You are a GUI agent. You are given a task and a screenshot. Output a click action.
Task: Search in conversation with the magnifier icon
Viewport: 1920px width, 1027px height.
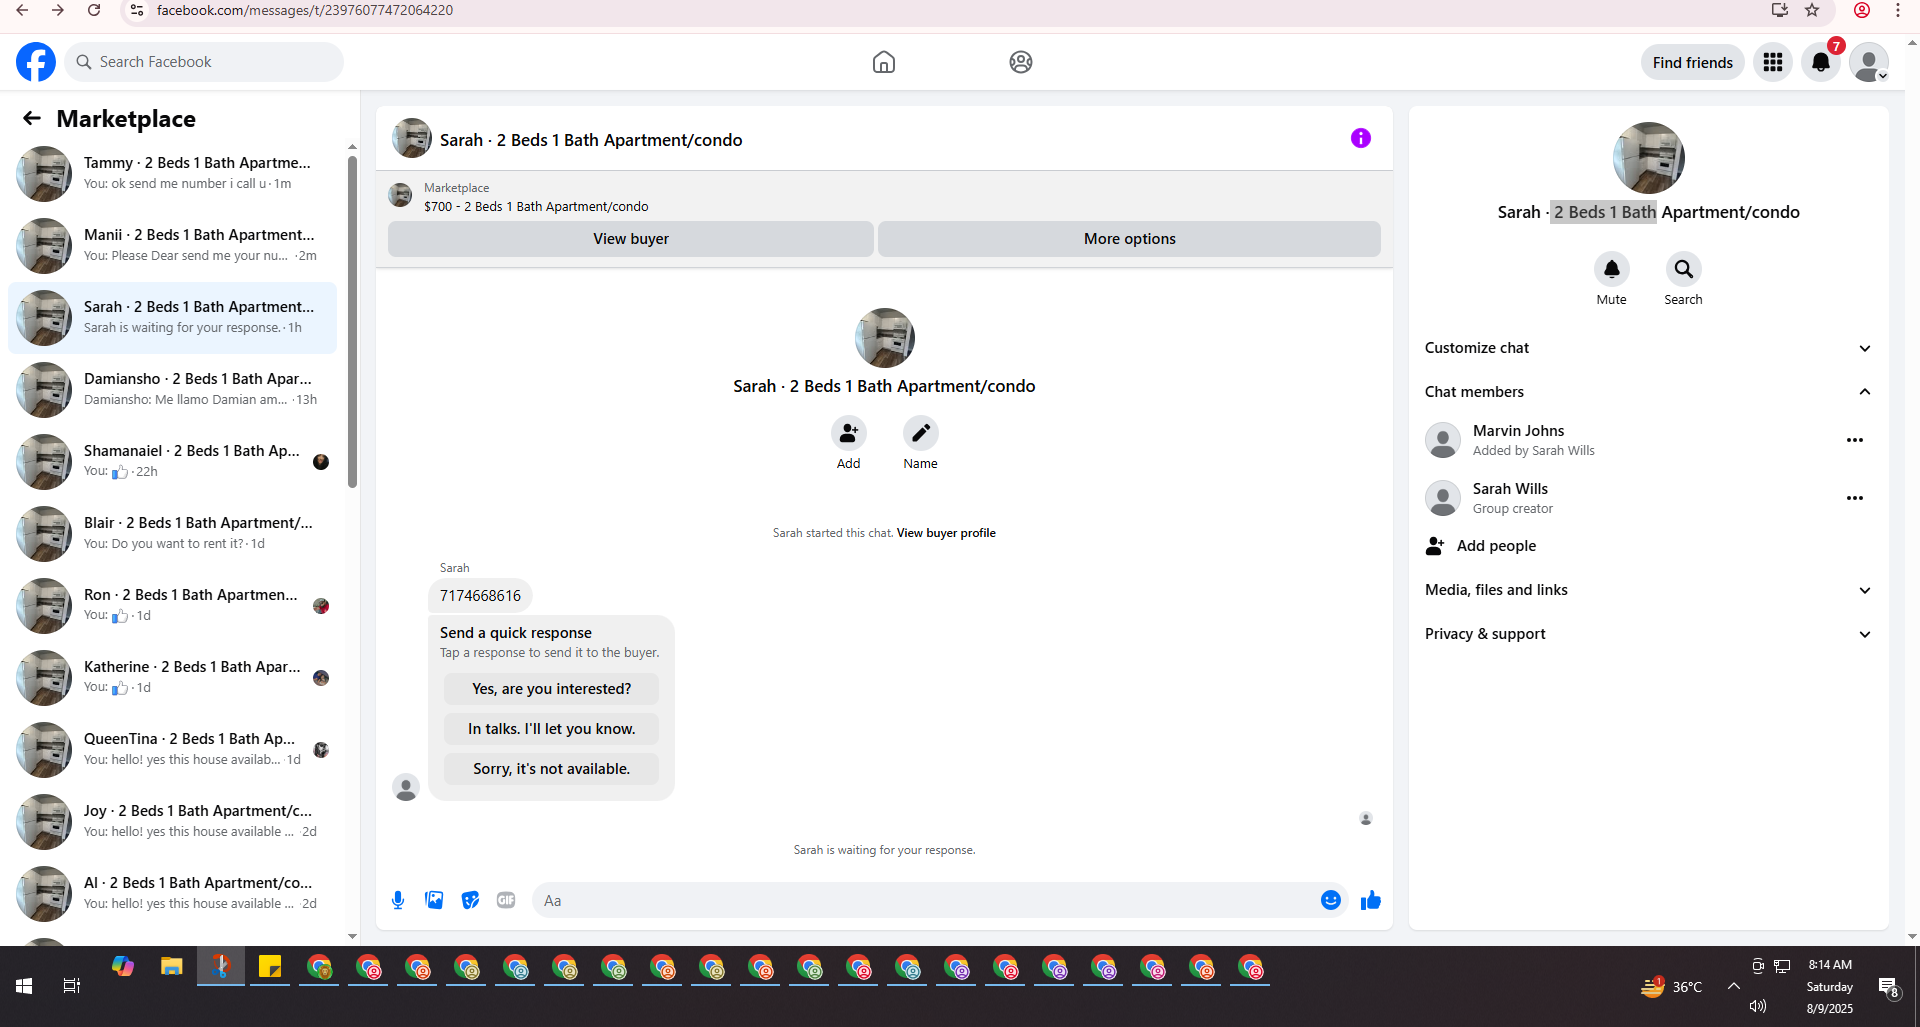coord(1684,269)
